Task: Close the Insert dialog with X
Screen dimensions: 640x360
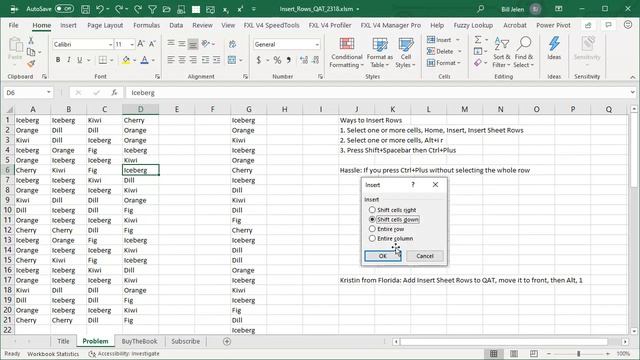Action: tap(436, 185)
